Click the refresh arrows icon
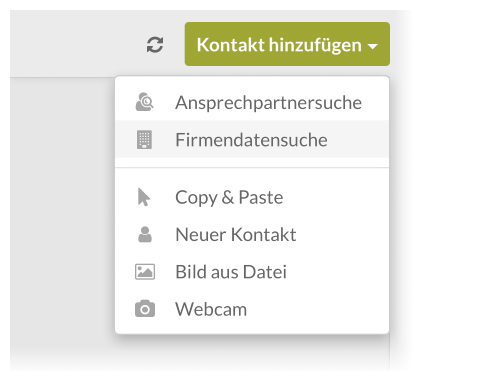The width and height of the screenshot is (504, 385). 155,45
